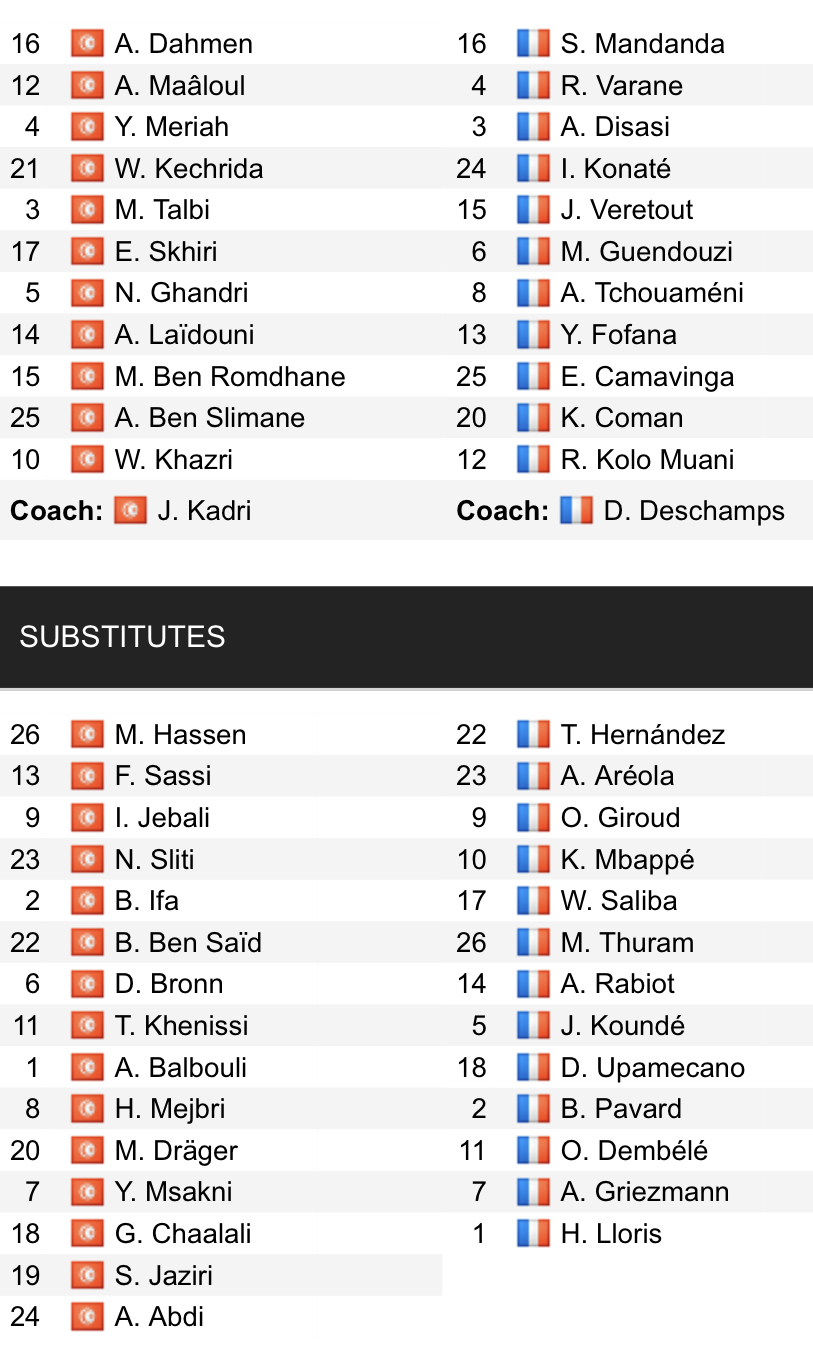Click the France flag next to O. Giroud

pyautogui.click(x=533, y=818)
